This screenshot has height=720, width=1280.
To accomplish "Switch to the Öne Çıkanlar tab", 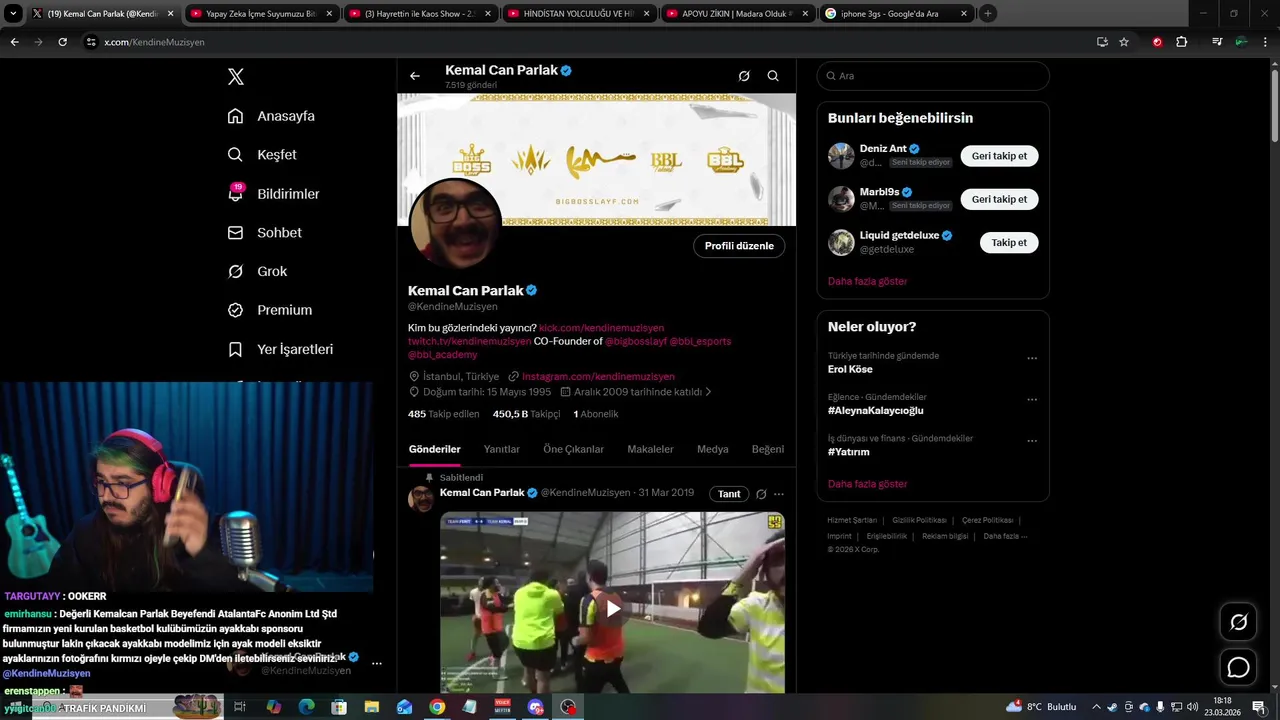I will 573,450.
